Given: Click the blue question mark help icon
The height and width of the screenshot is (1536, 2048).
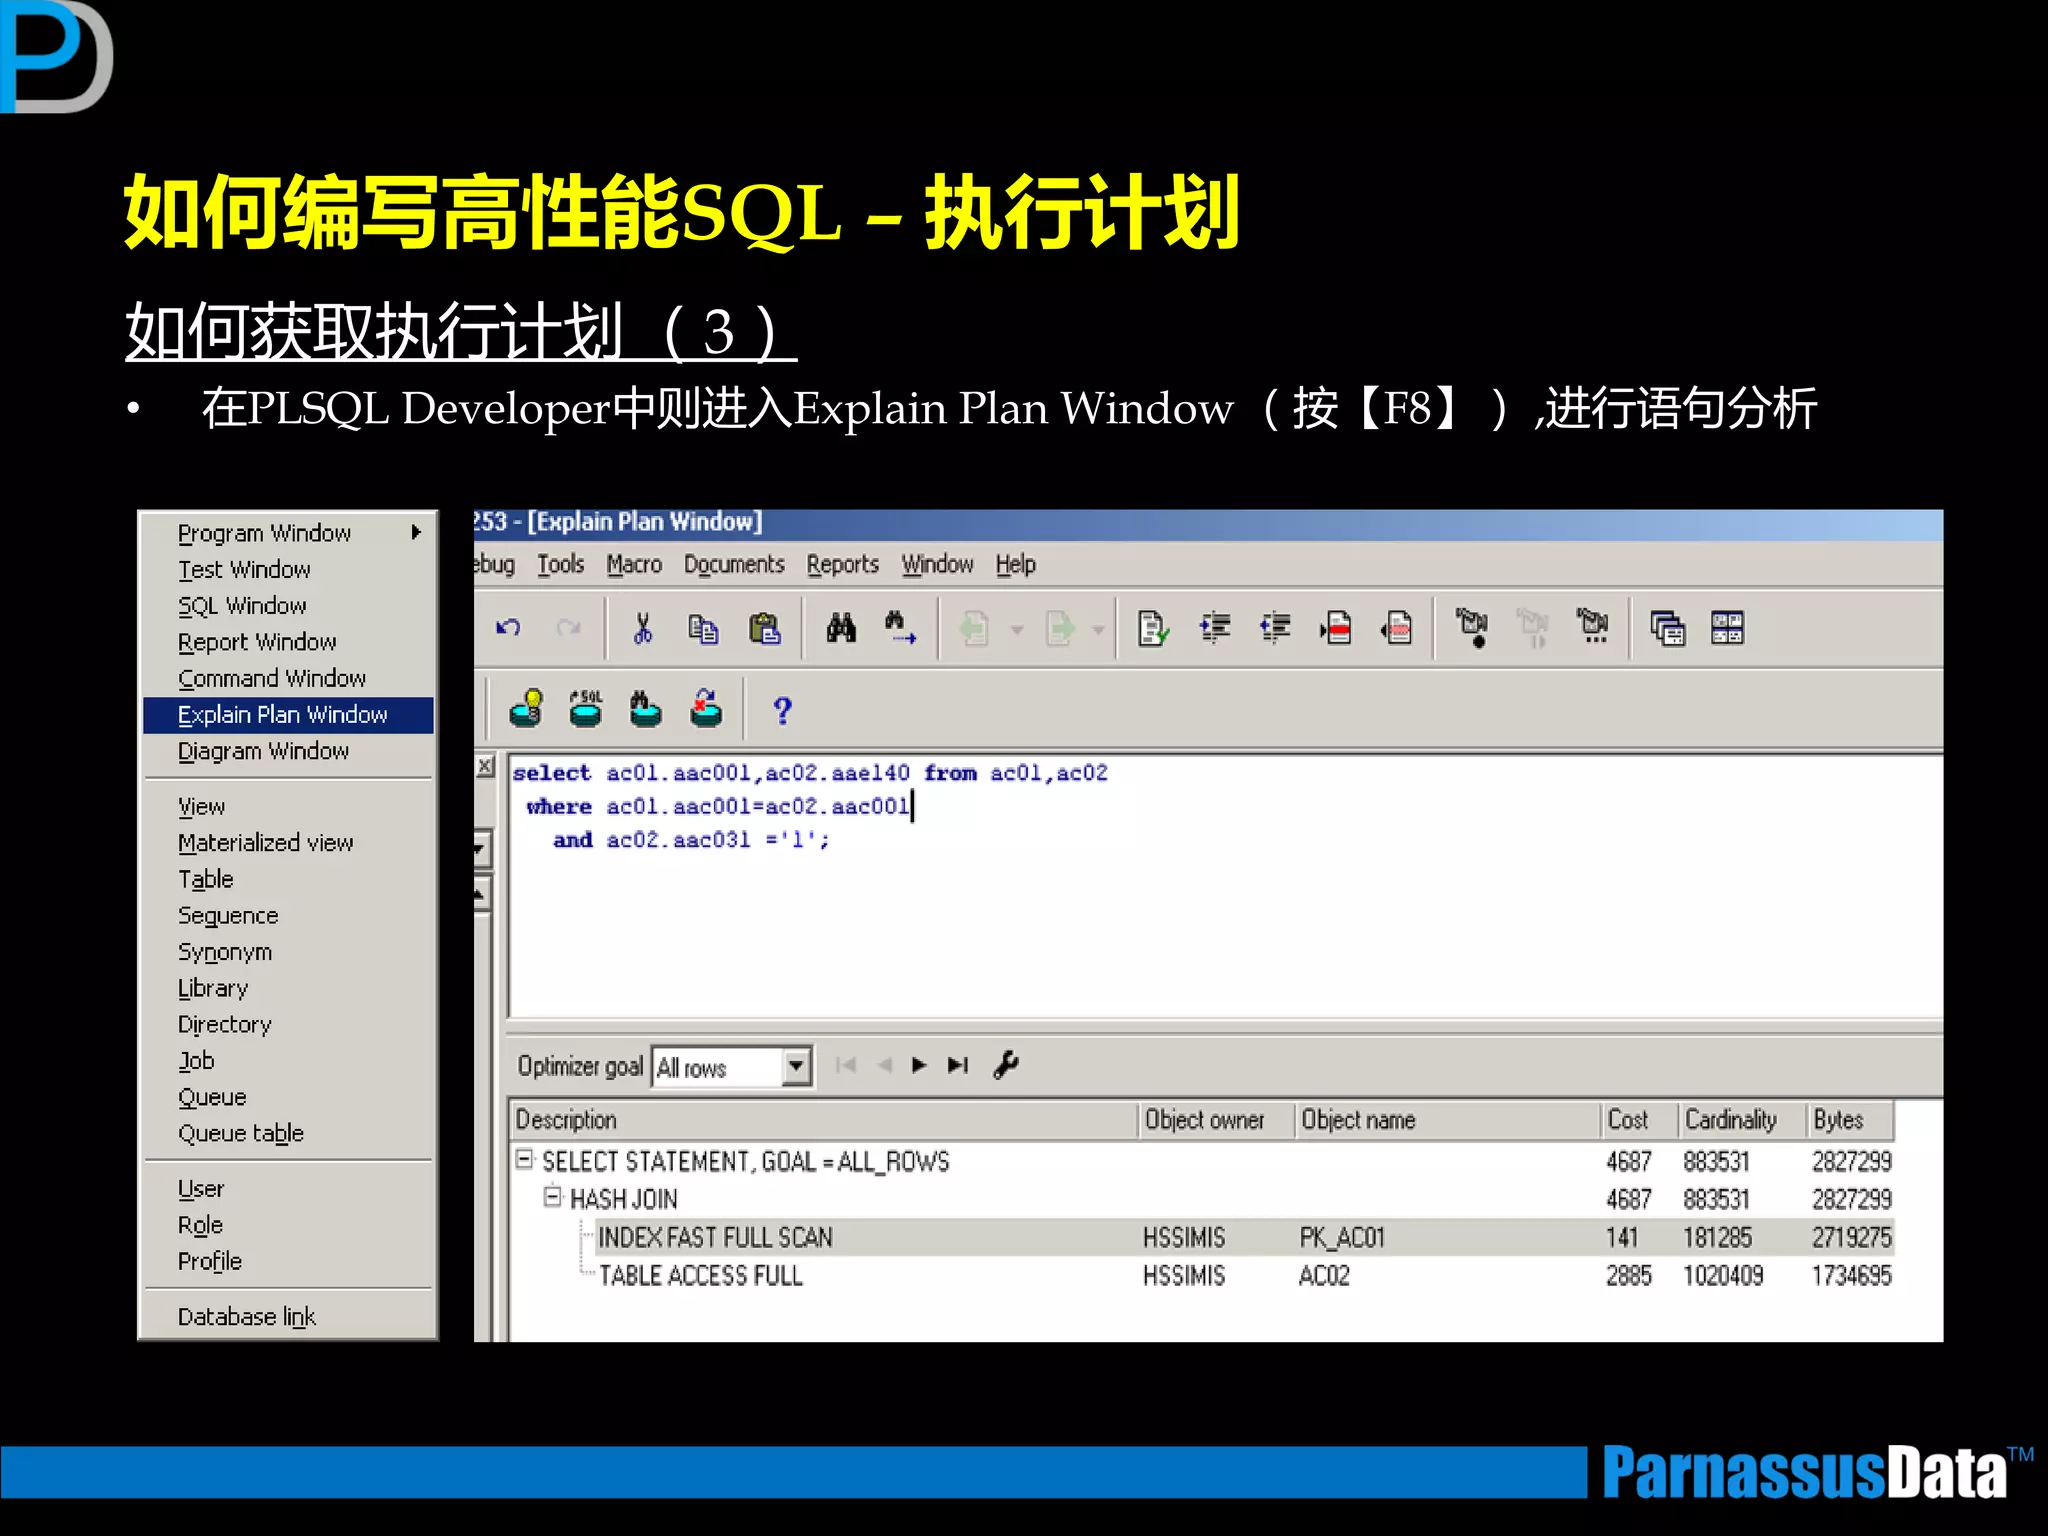Looking at the screenshot, I should (782, 710).
